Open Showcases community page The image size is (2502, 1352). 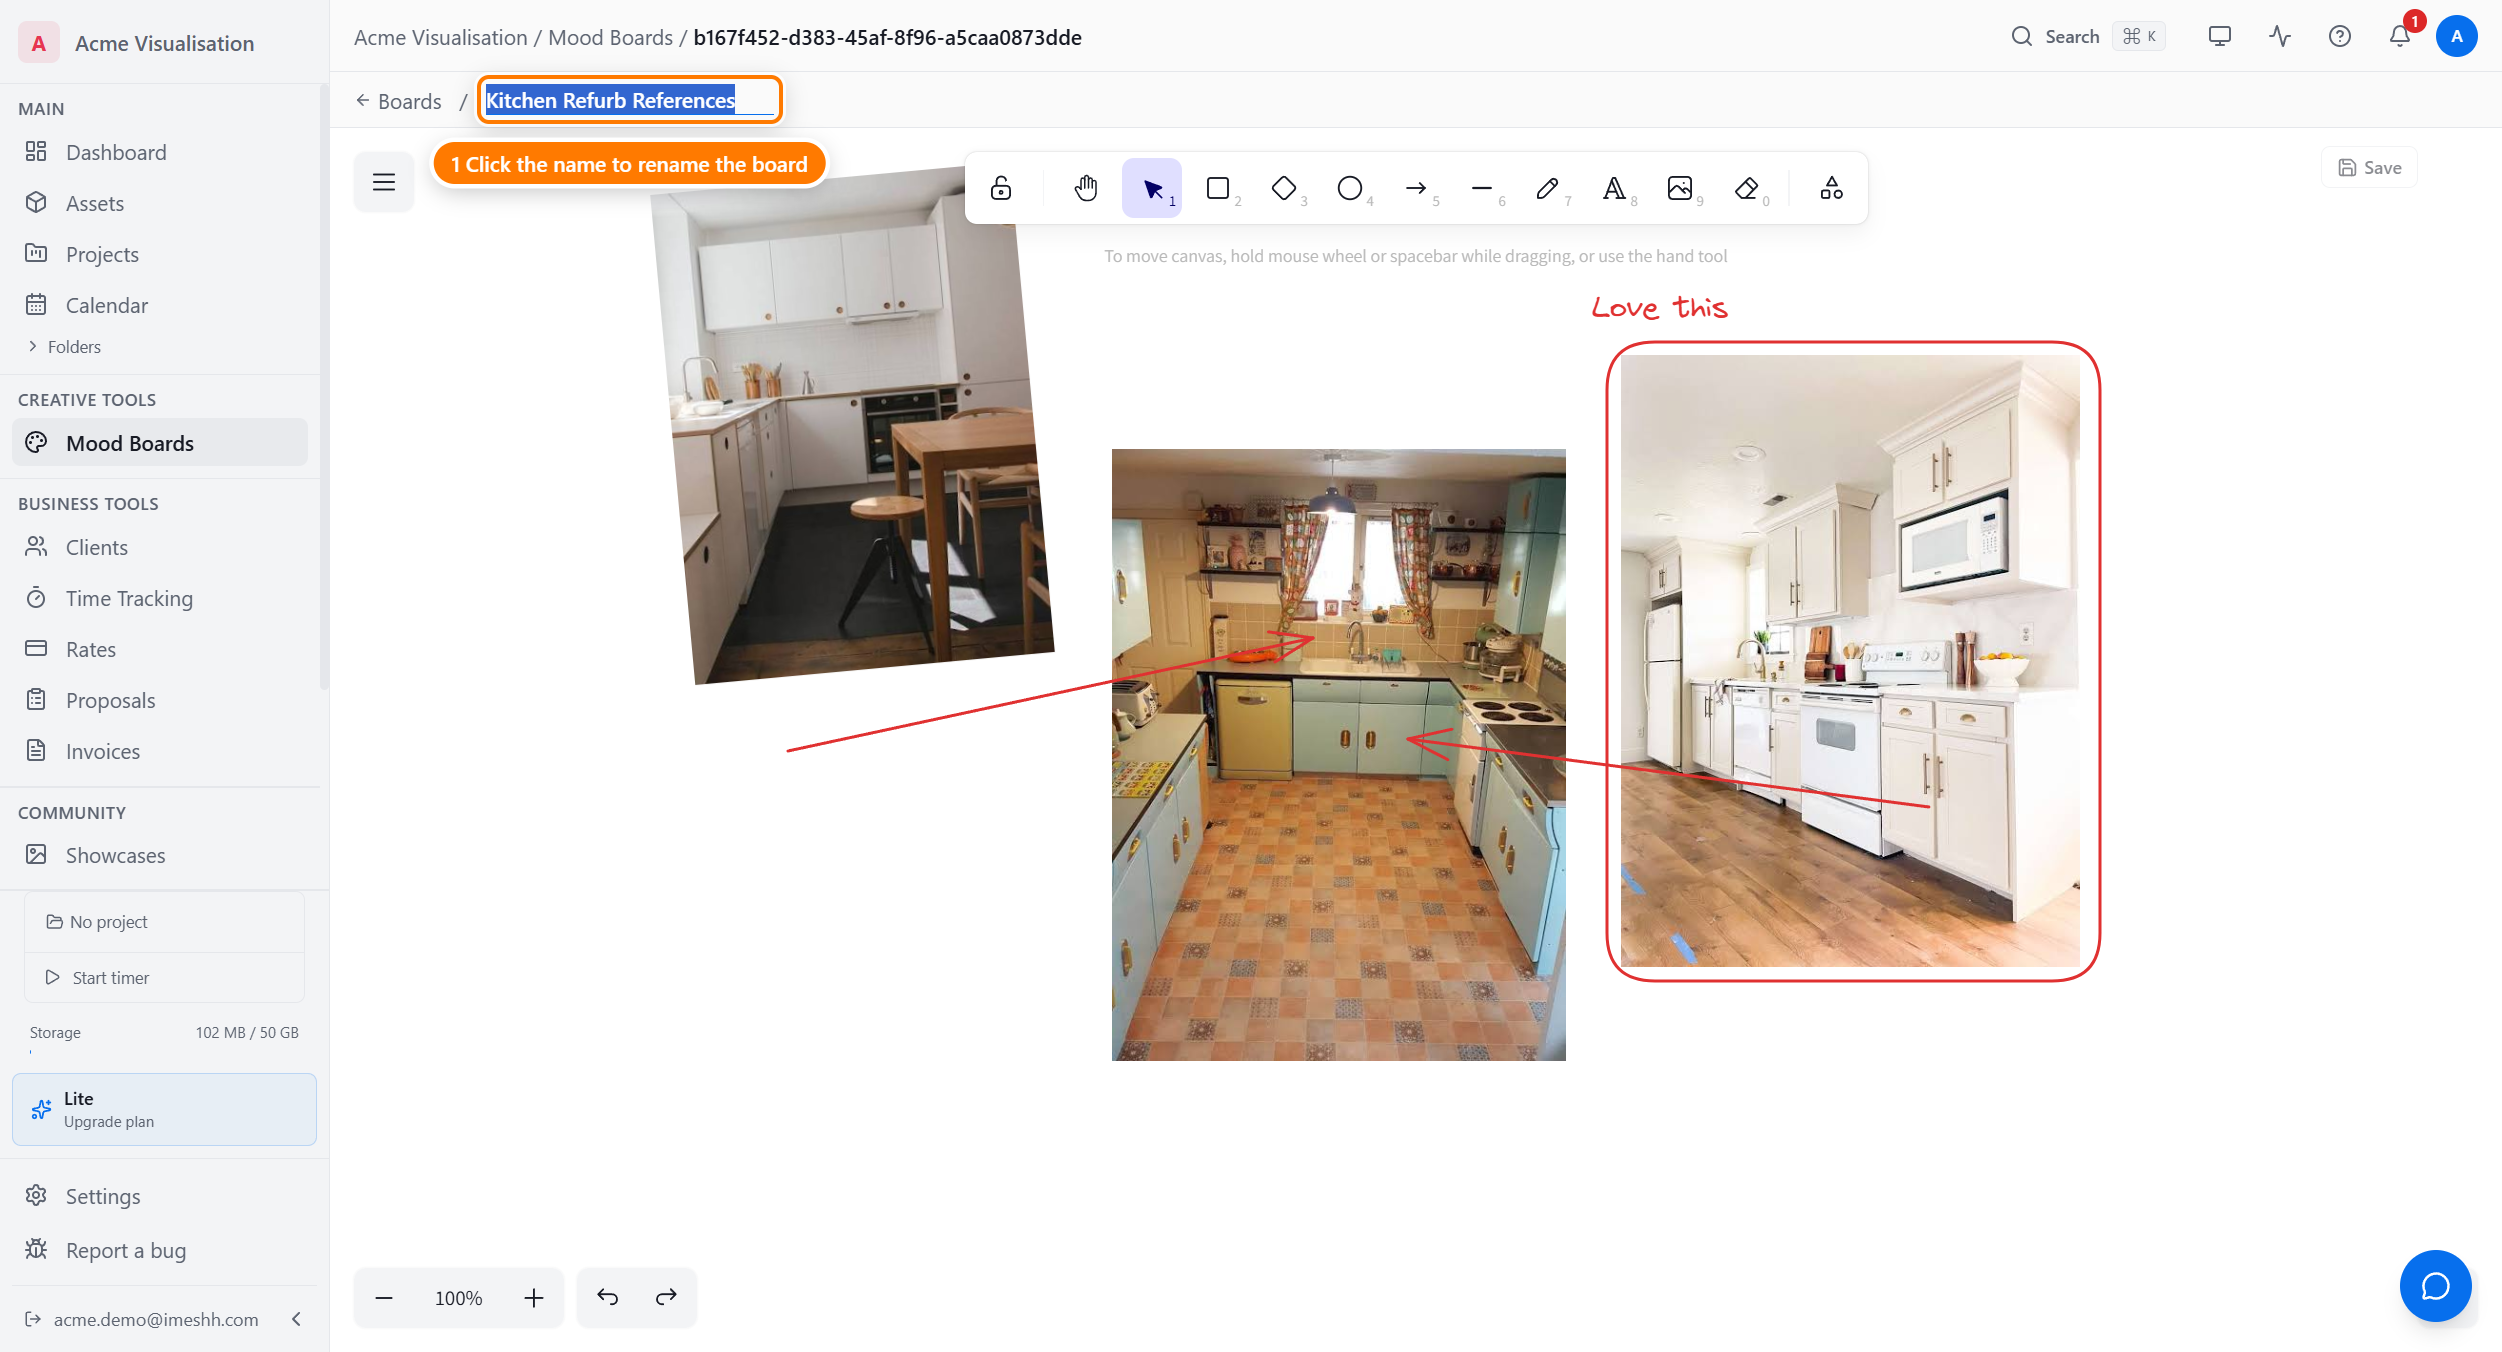[x=160, y=855]
